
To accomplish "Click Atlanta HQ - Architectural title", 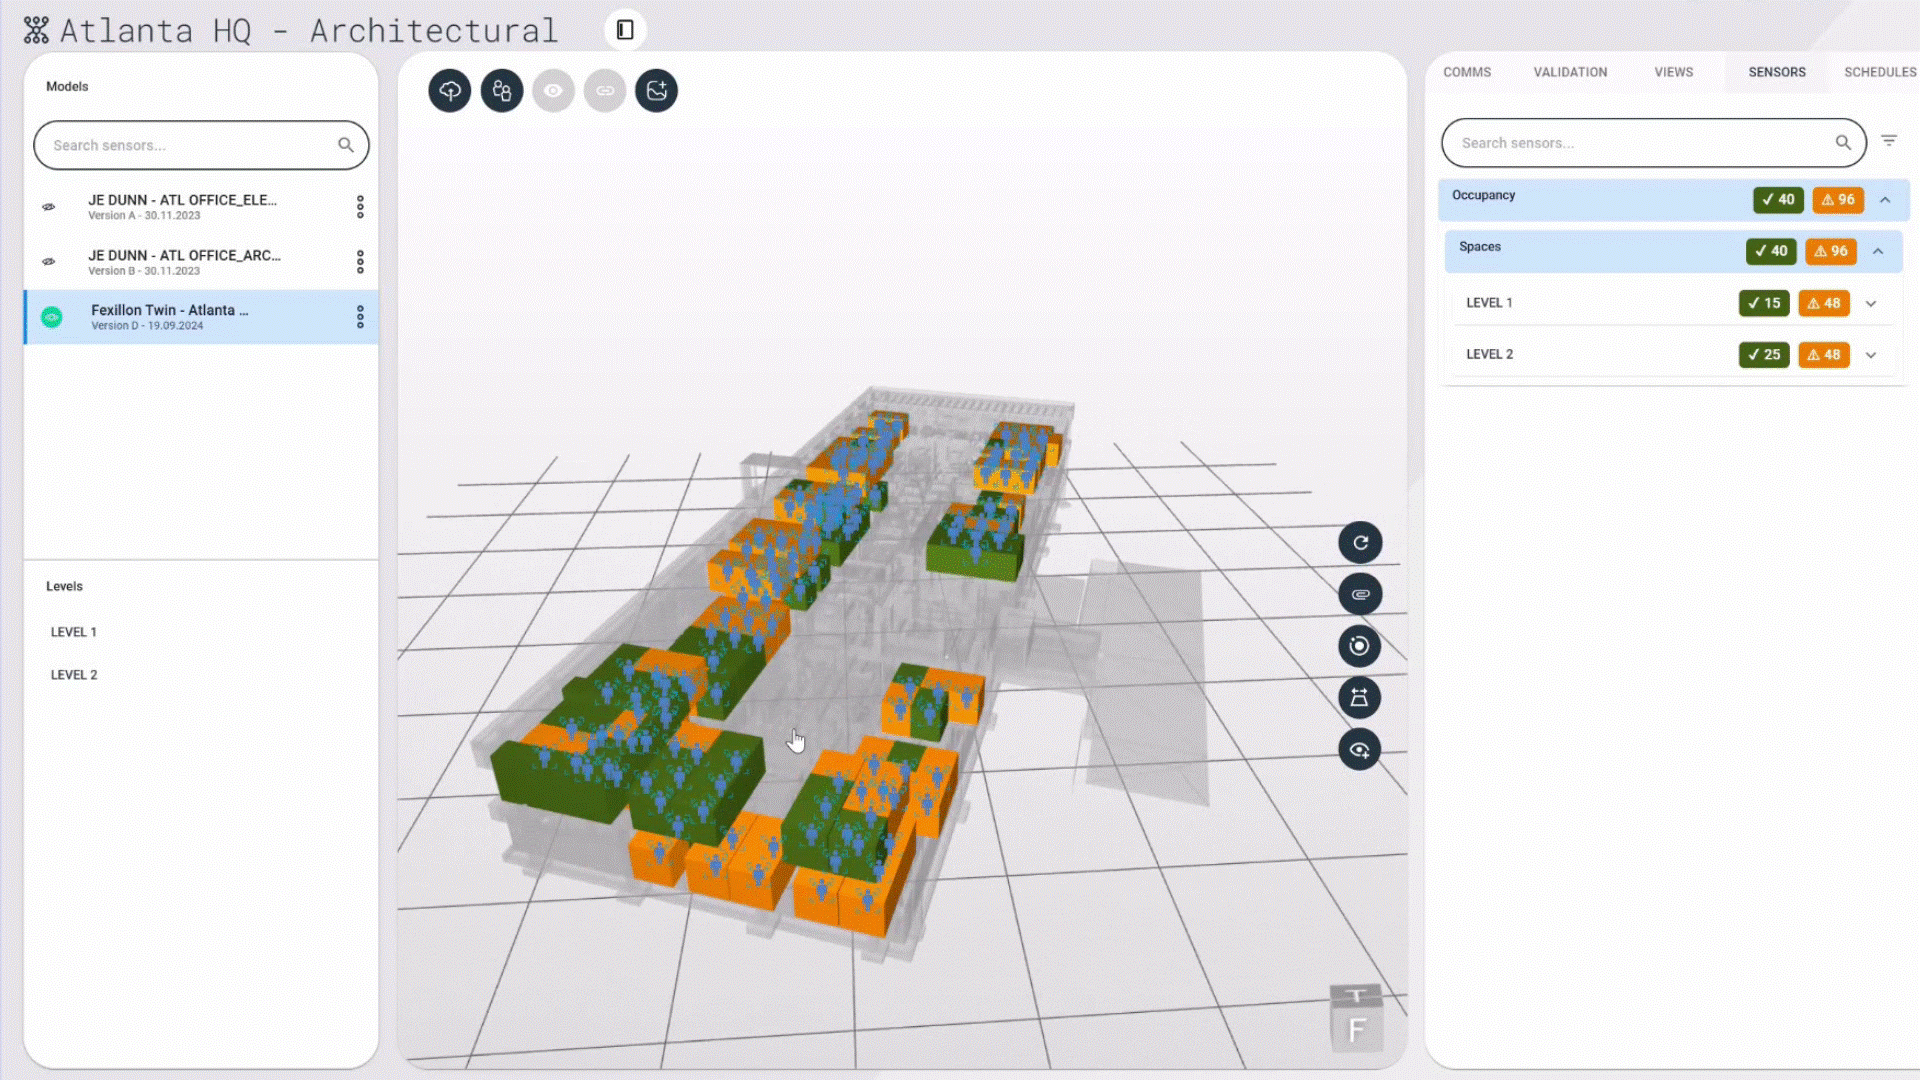I will pos(309,31).
